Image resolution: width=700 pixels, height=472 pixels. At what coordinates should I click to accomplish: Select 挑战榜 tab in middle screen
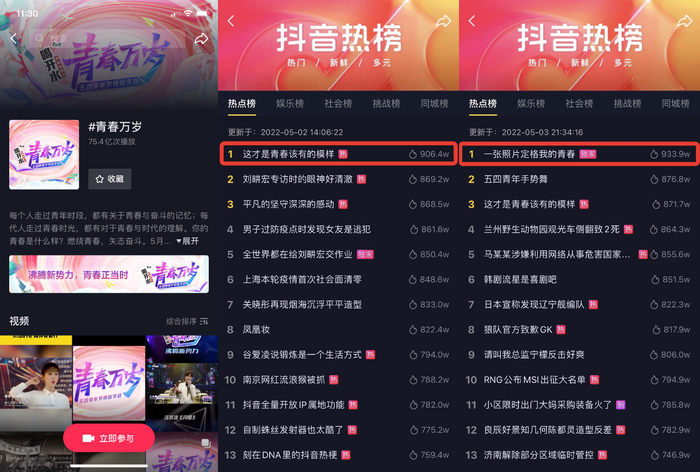[x=386, y=104]
